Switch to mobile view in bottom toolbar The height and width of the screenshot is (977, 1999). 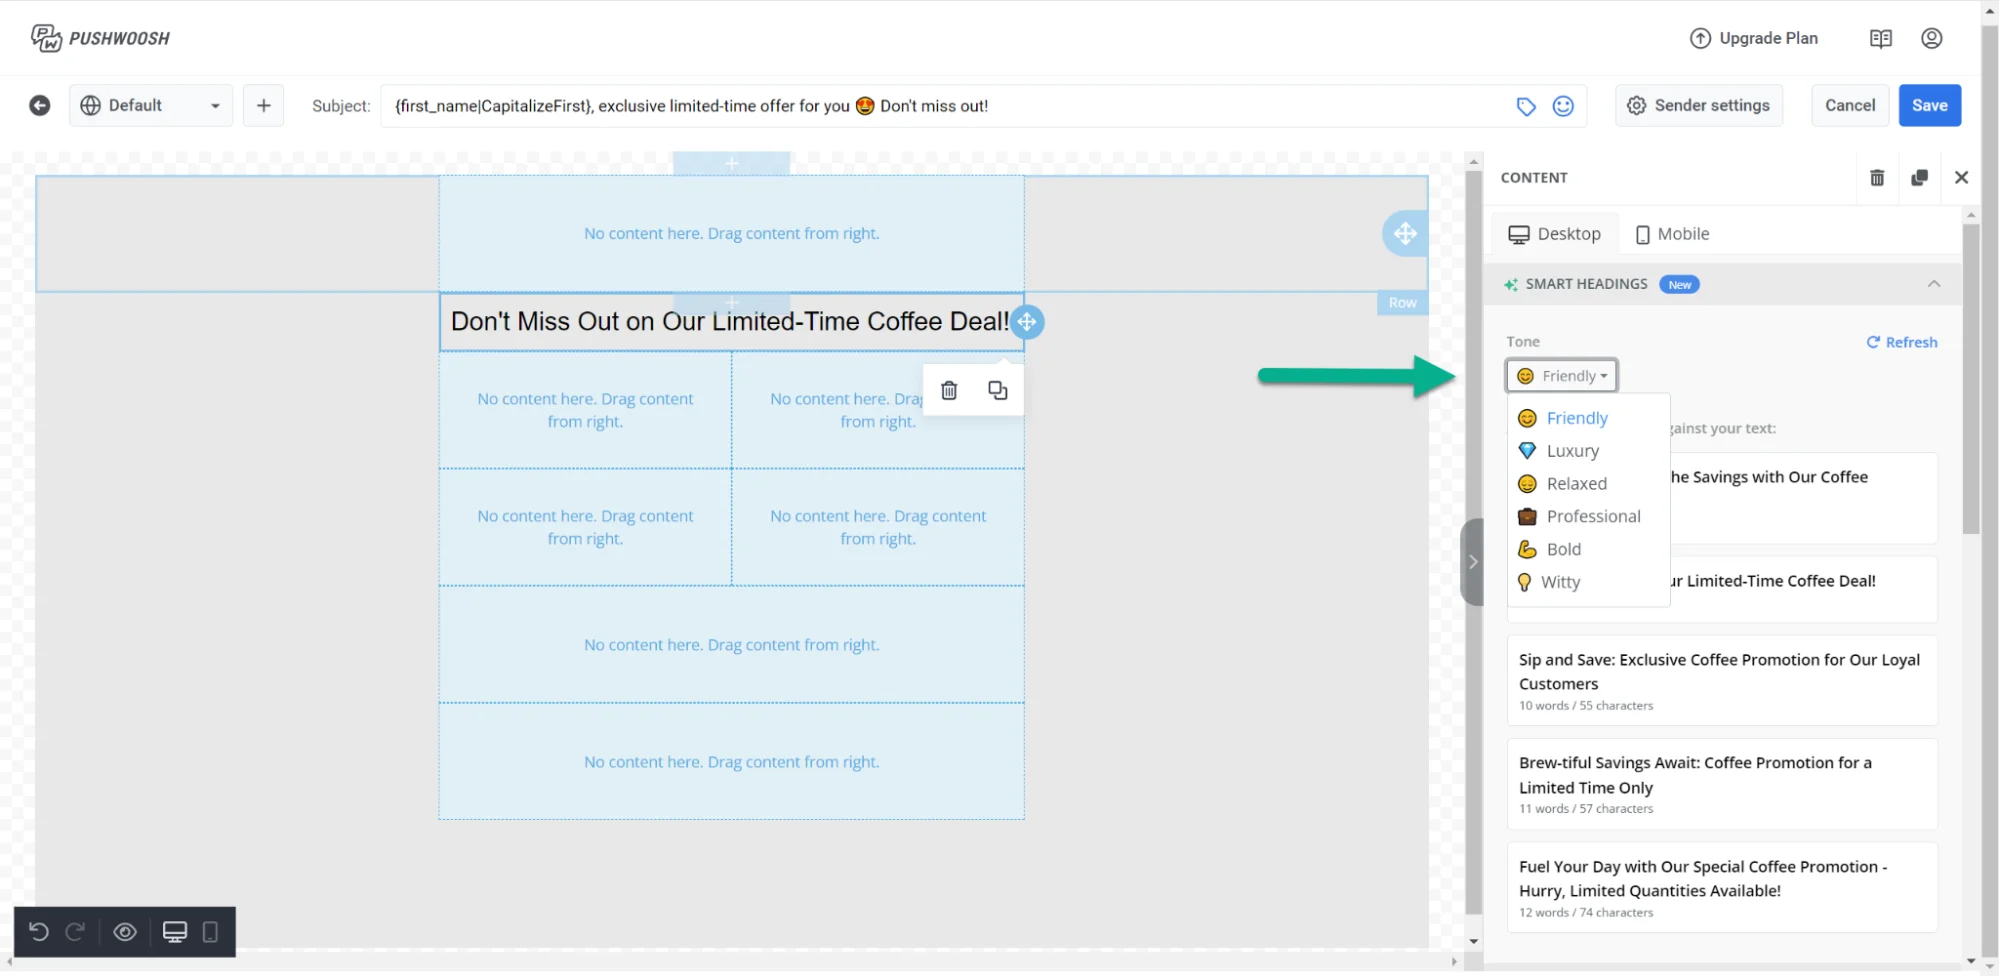click(x=210, y=932)
